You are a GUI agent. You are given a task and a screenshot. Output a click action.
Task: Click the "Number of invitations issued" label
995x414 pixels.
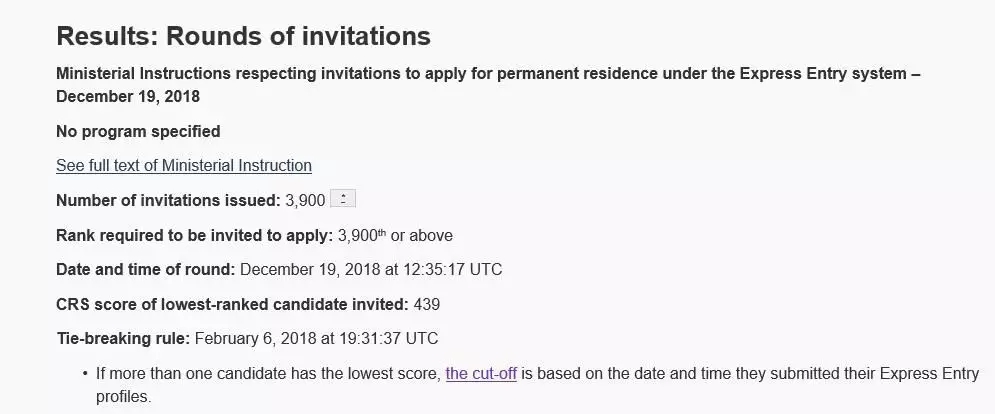pos(168,200)
